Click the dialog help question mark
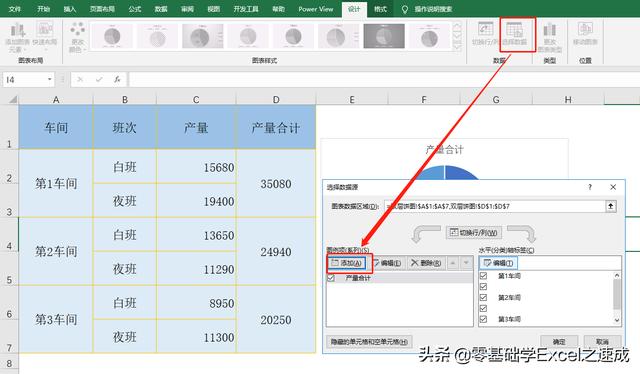The height and width of the screenshot is (374, 640). (x=590, y=187)
